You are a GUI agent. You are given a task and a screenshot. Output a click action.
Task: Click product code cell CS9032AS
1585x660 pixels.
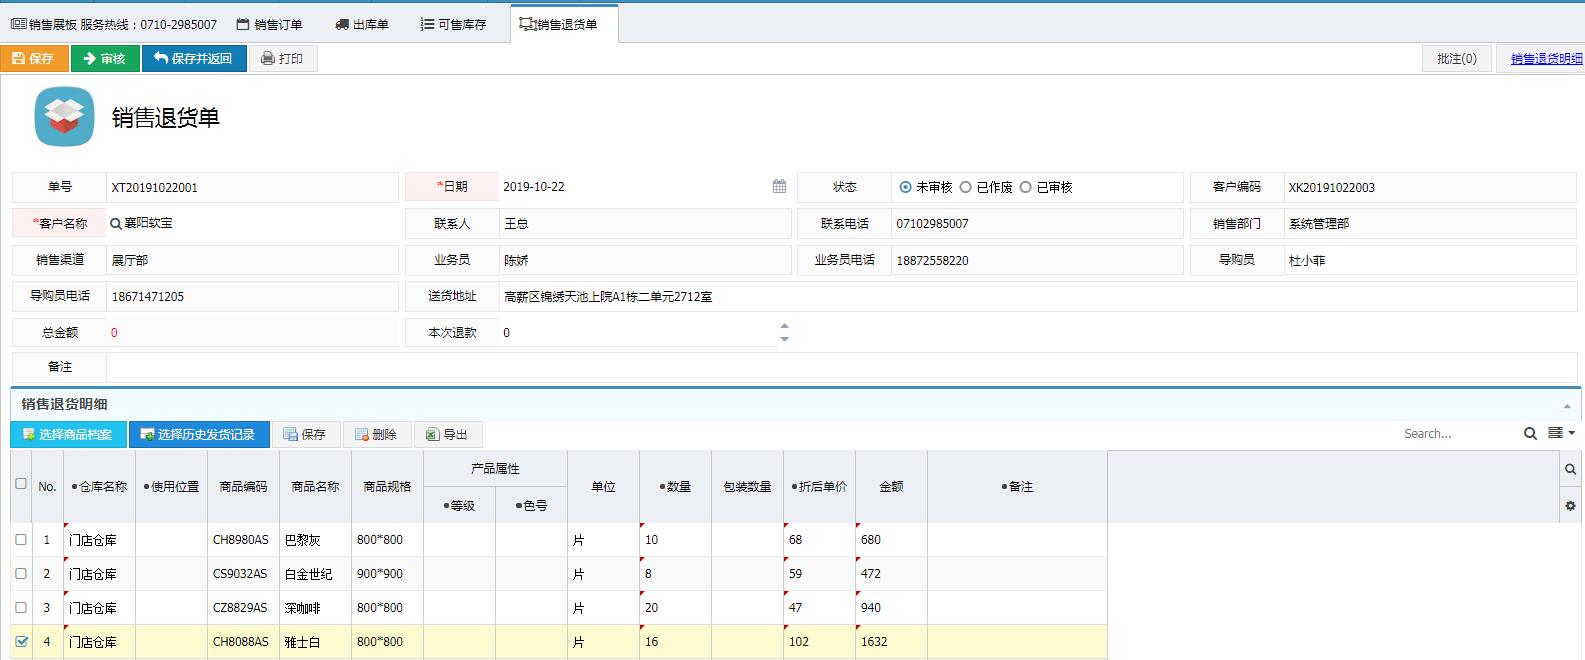243,574
